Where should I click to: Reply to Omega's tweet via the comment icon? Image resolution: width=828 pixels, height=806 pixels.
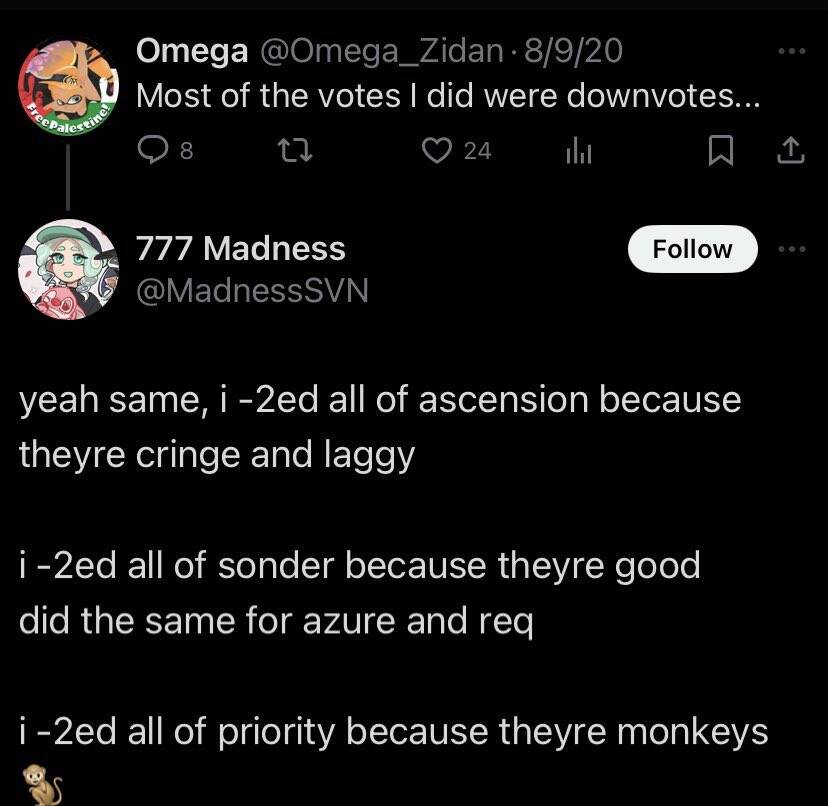(153, 150)
